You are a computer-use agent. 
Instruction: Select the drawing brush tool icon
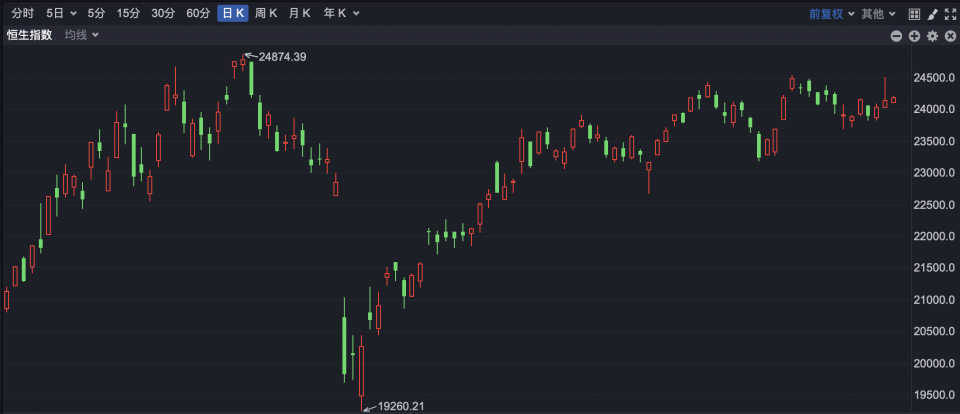932,13
